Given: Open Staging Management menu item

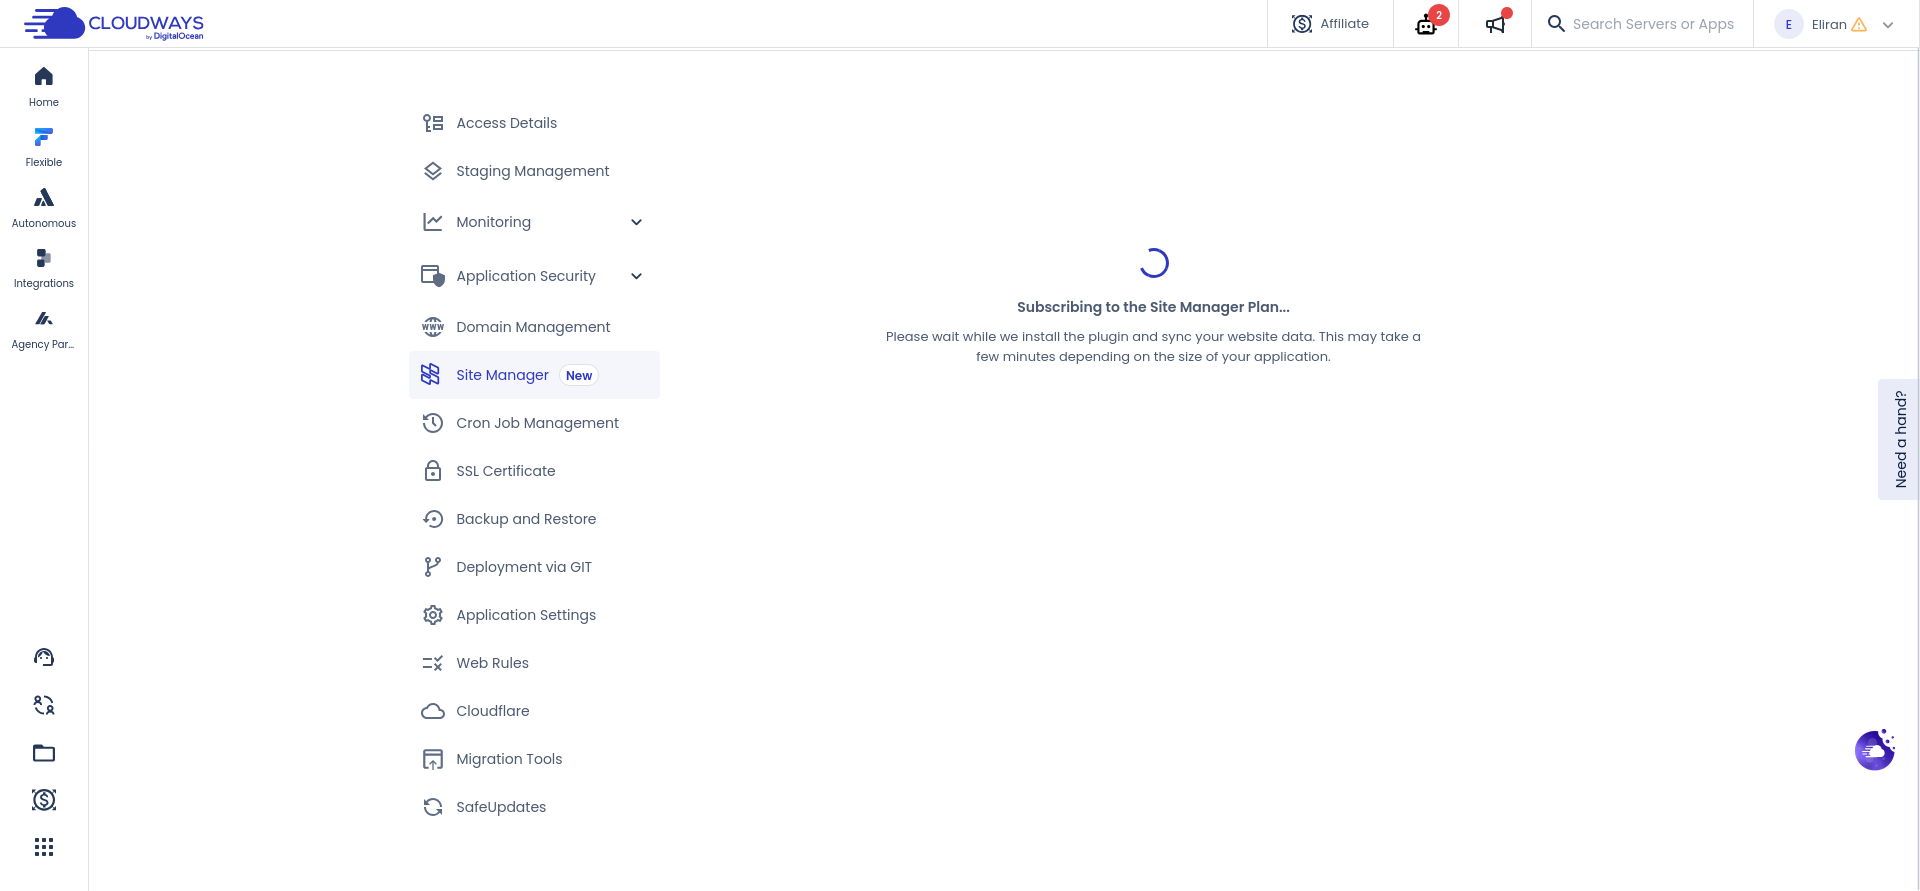Looking at the screenshot, I should [x=535, y=171].
